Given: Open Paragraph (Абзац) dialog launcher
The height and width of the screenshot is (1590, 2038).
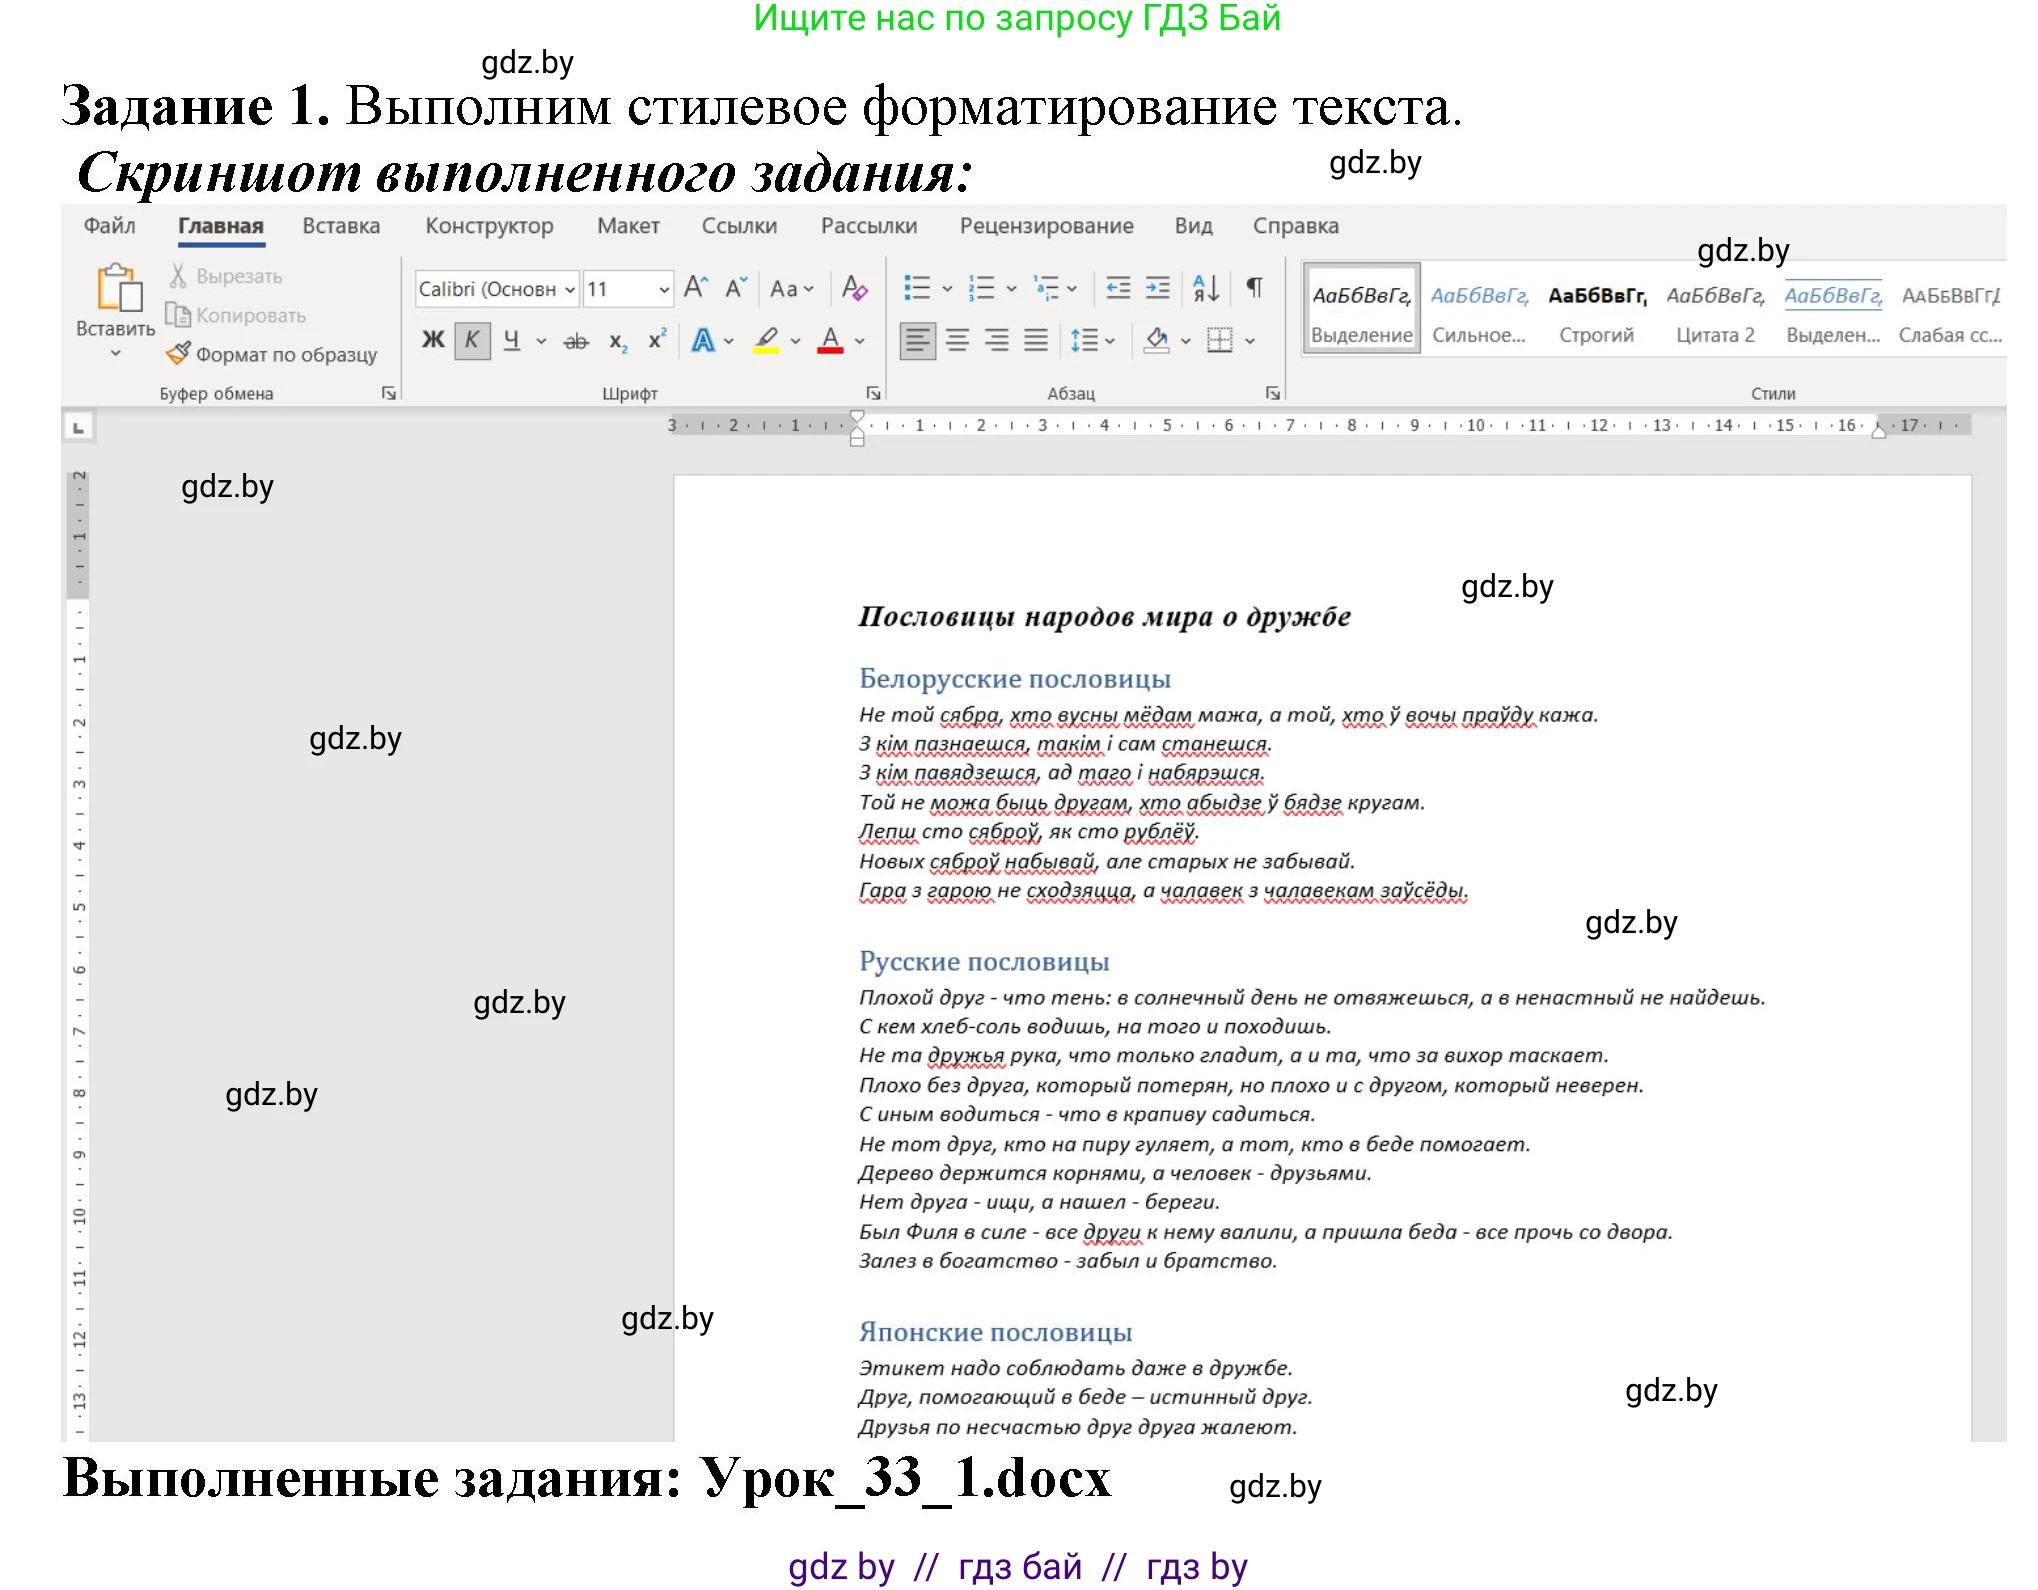Looking at the screenshot, I should [x=1272, y=393].
